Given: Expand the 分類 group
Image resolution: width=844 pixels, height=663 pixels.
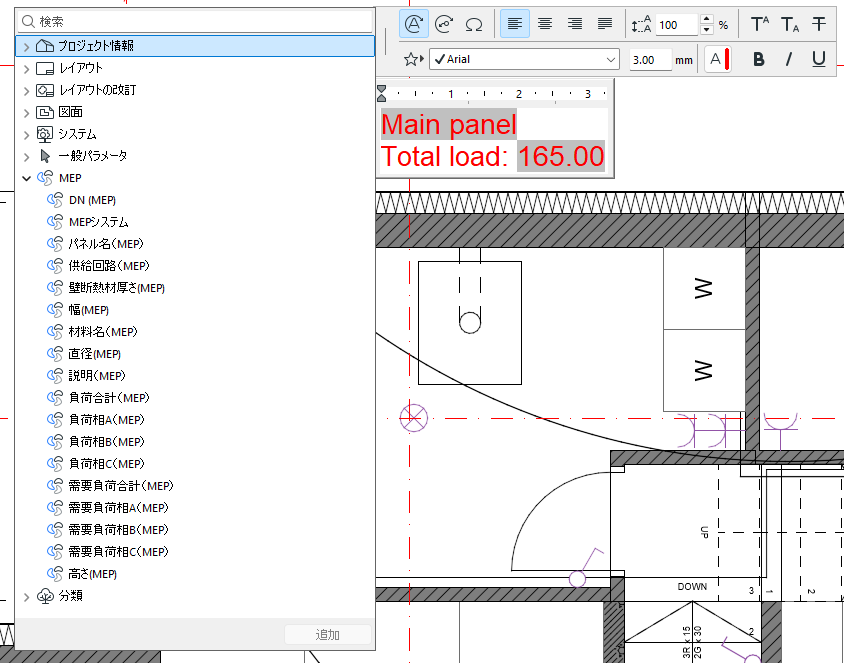Looking at the screenshot, I should (x=26, y=597).
